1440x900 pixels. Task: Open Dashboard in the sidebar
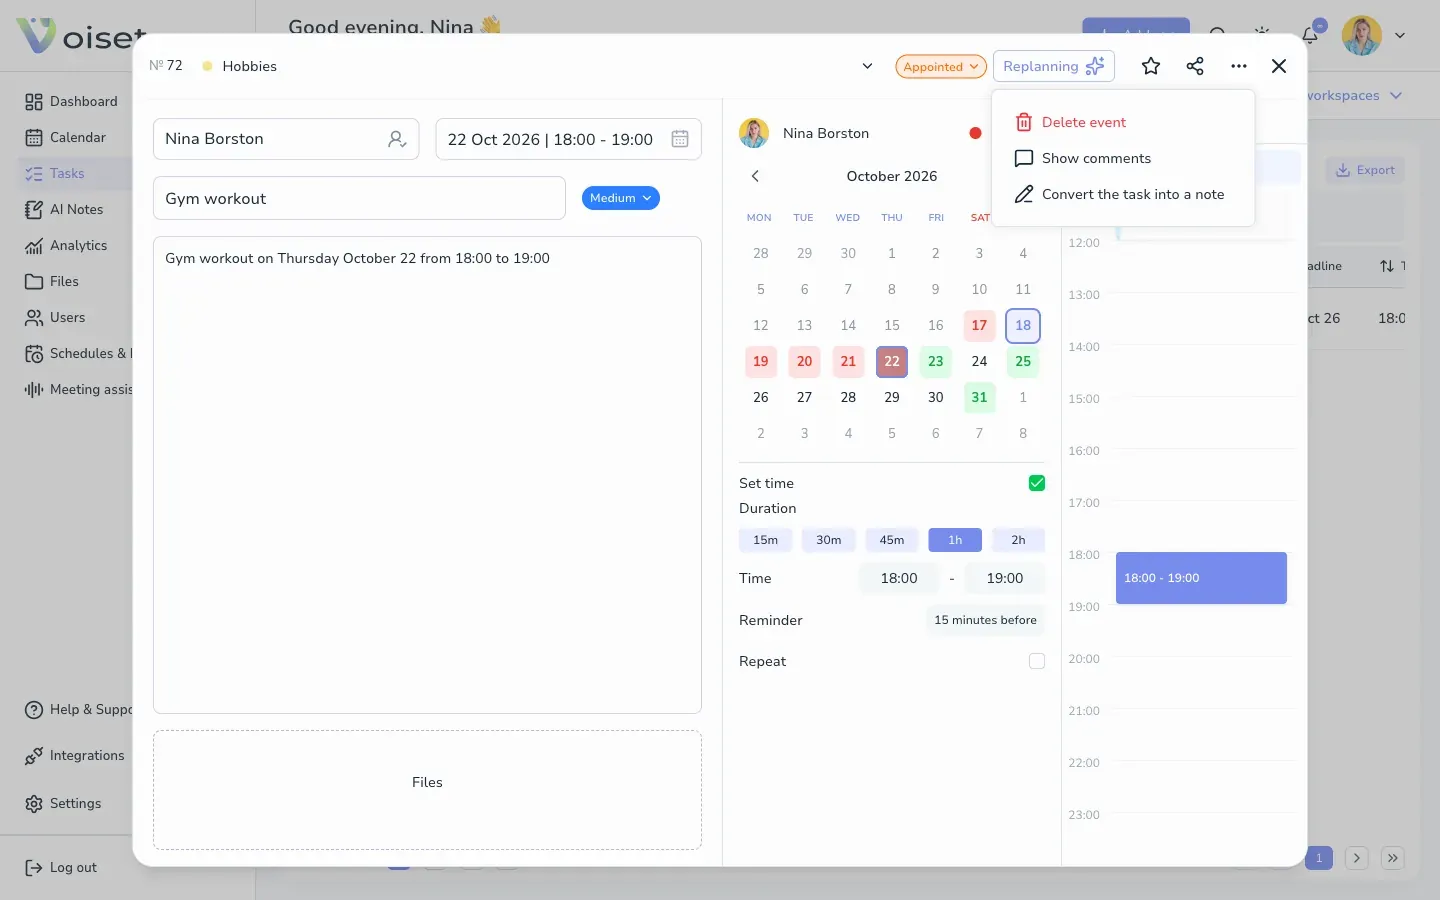point(71,101)
